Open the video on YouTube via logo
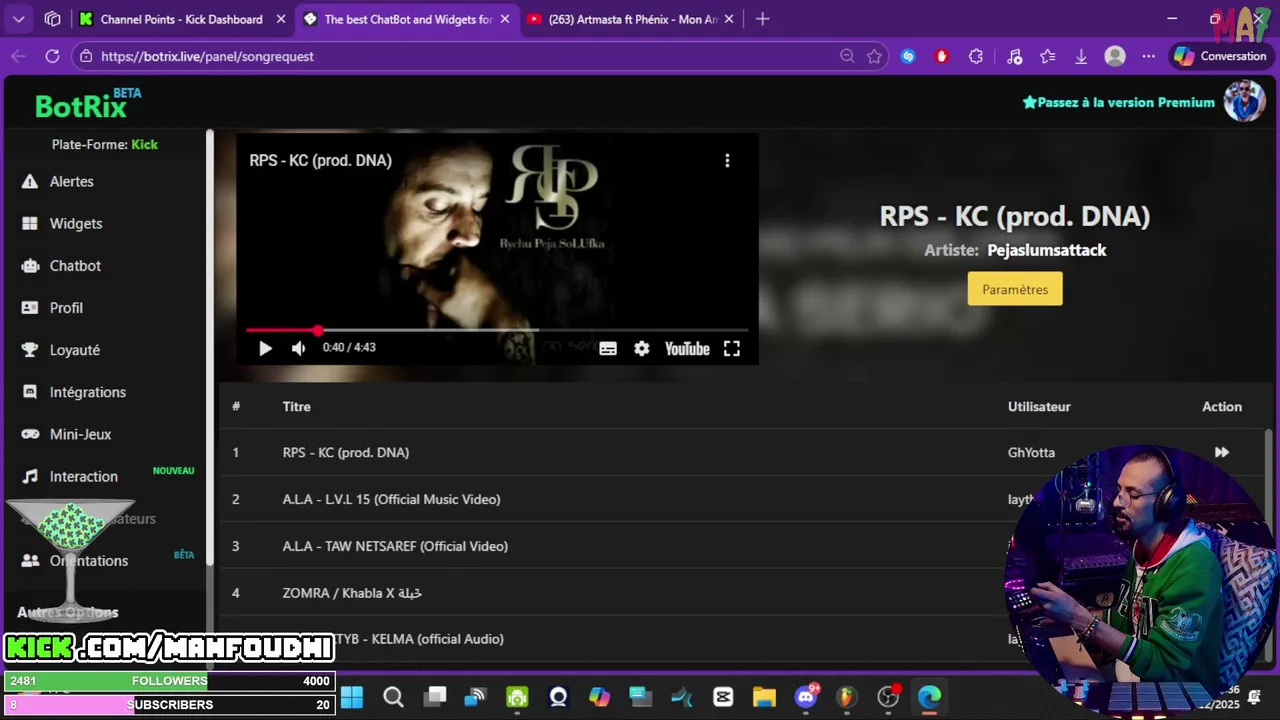The width and height of the screenshot is (1280, 720). click(687, 348)
